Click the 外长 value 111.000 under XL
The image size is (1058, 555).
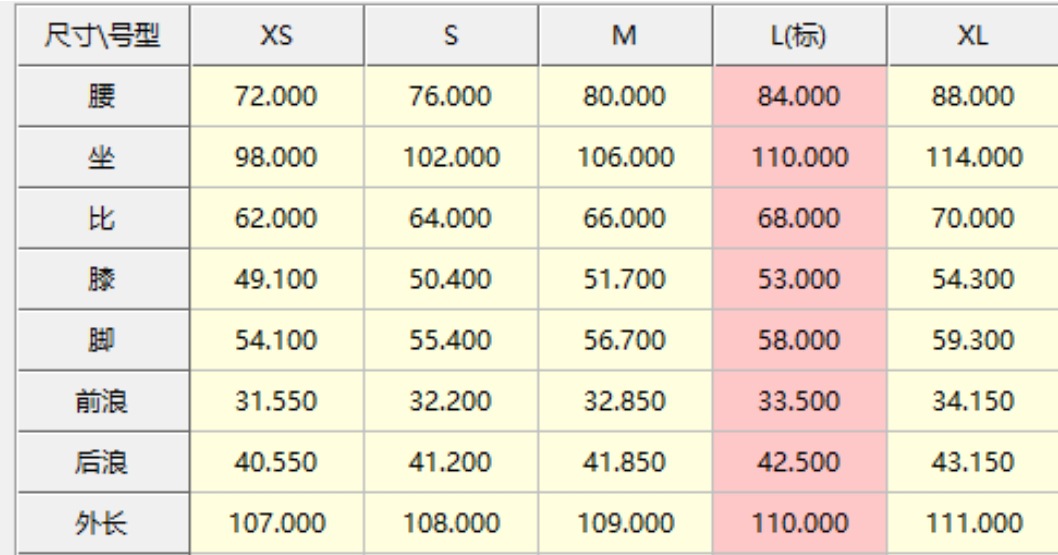971,523
